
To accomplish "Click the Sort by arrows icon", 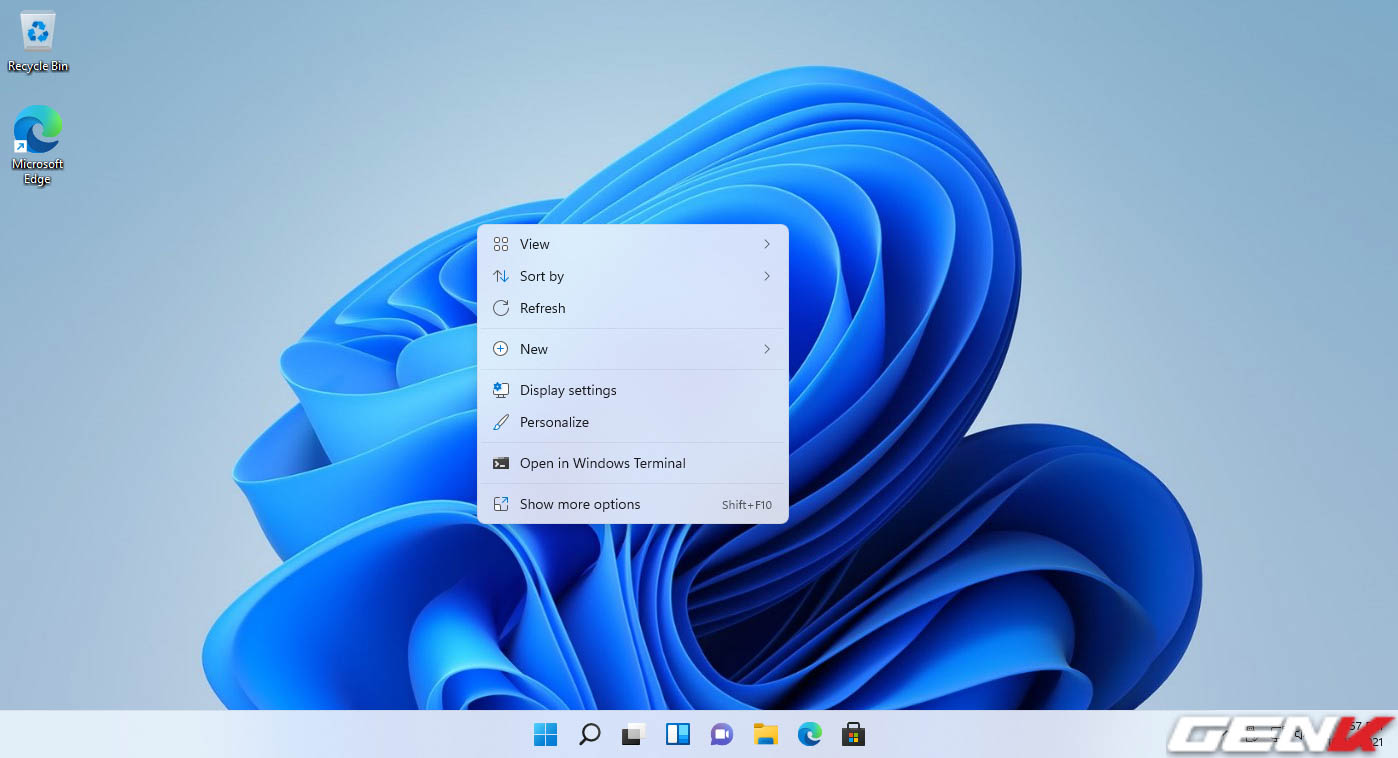I will pos(501,276).
